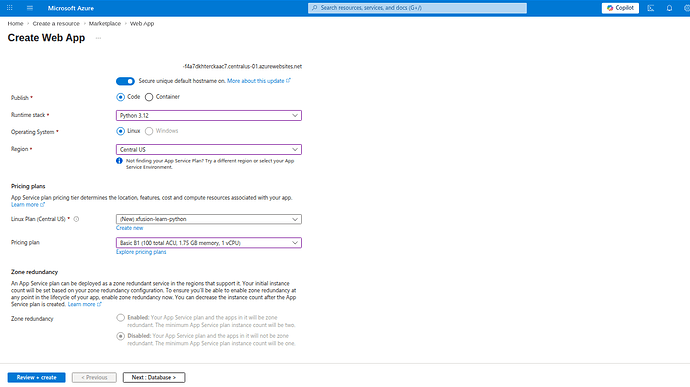Go to Web App breadcrumb
690x387 pixels.
[142, 24]
